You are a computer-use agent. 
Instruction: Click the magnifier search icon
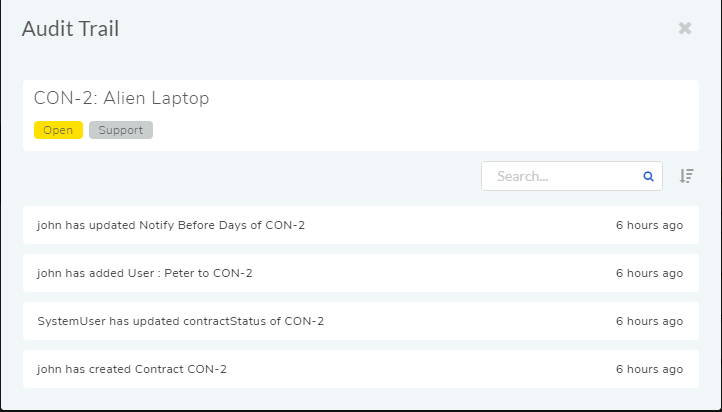click(x=648, y=176)
